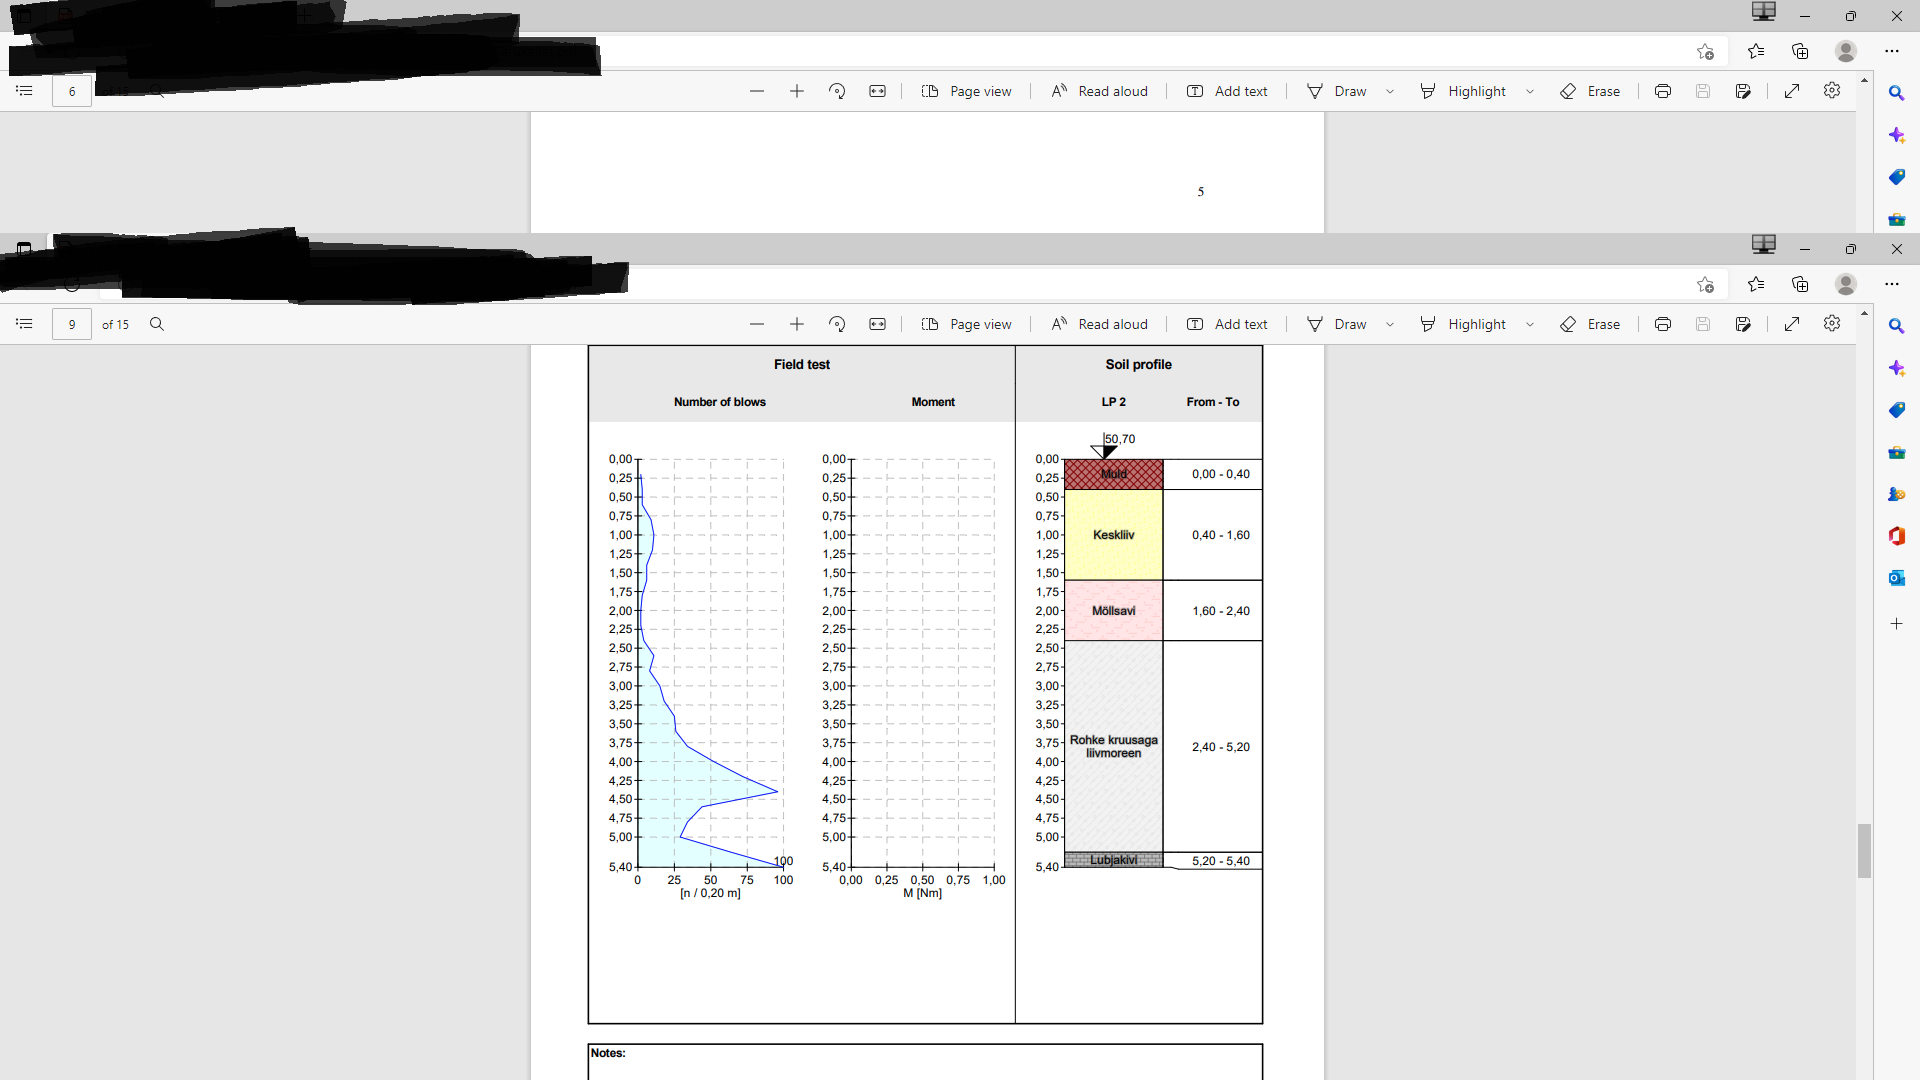Click Zoom in on lower PDF toolbar
The image size is (1920, 1080).
(797, 324)
